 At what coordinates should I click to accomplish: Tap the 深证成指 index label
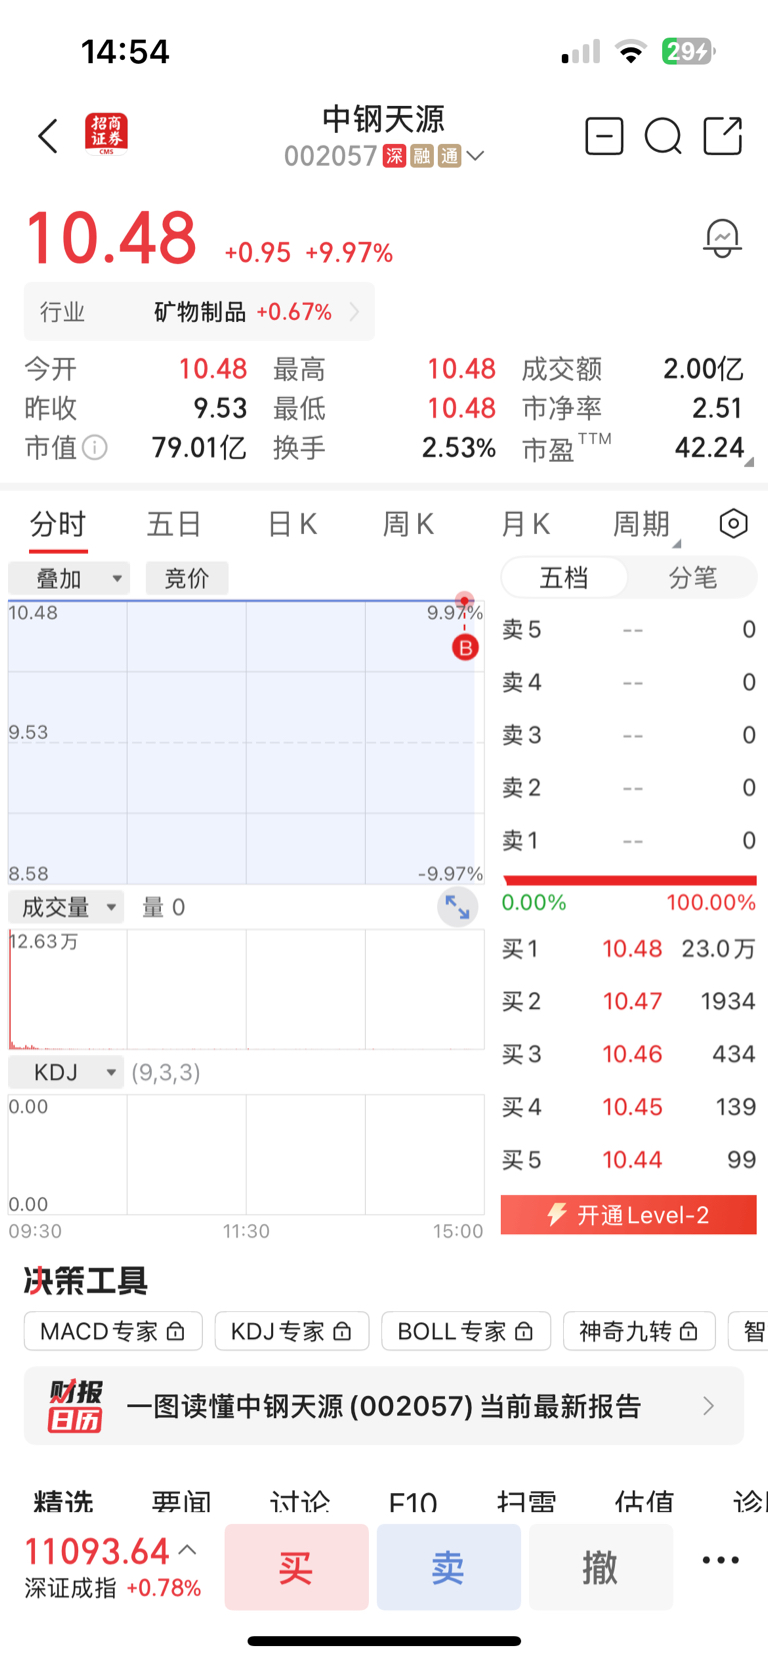click(x=70, y=1588)
